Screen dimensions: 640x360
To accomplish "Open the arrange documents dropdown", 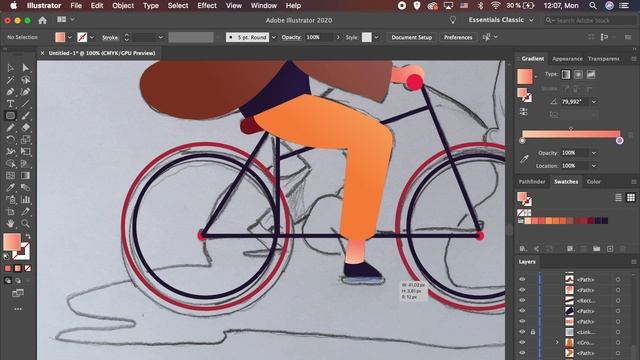I will pyautogui.click(x=66, y=19).
